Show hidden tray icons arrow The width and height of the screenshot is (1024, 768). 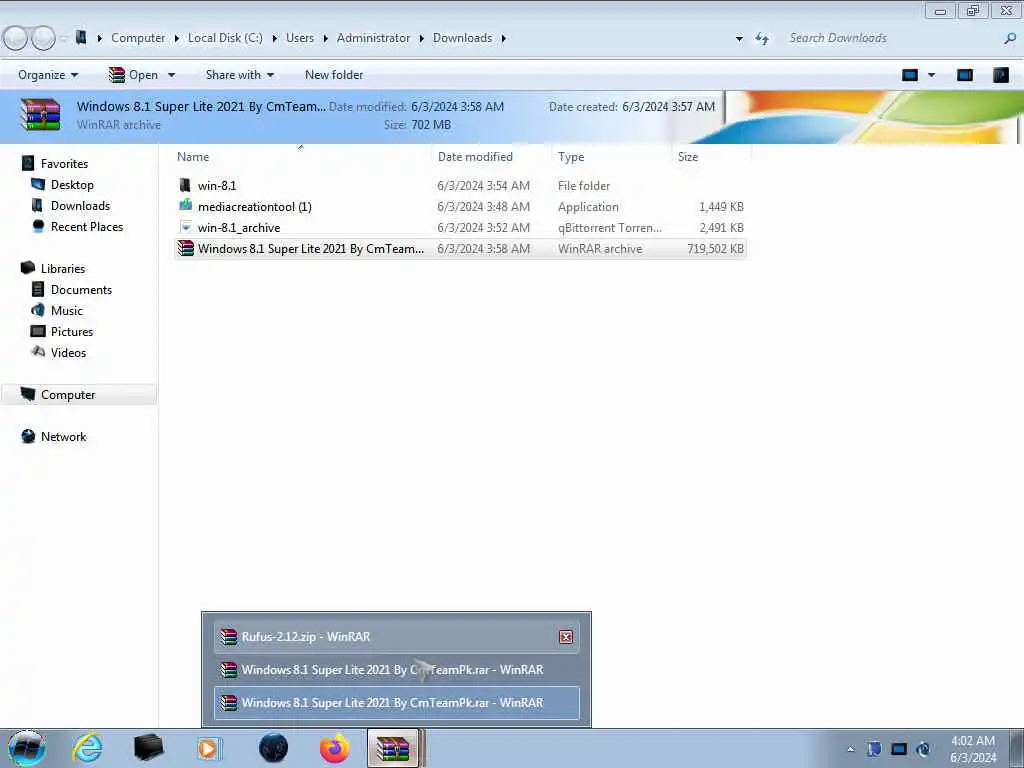click(850, 749)
